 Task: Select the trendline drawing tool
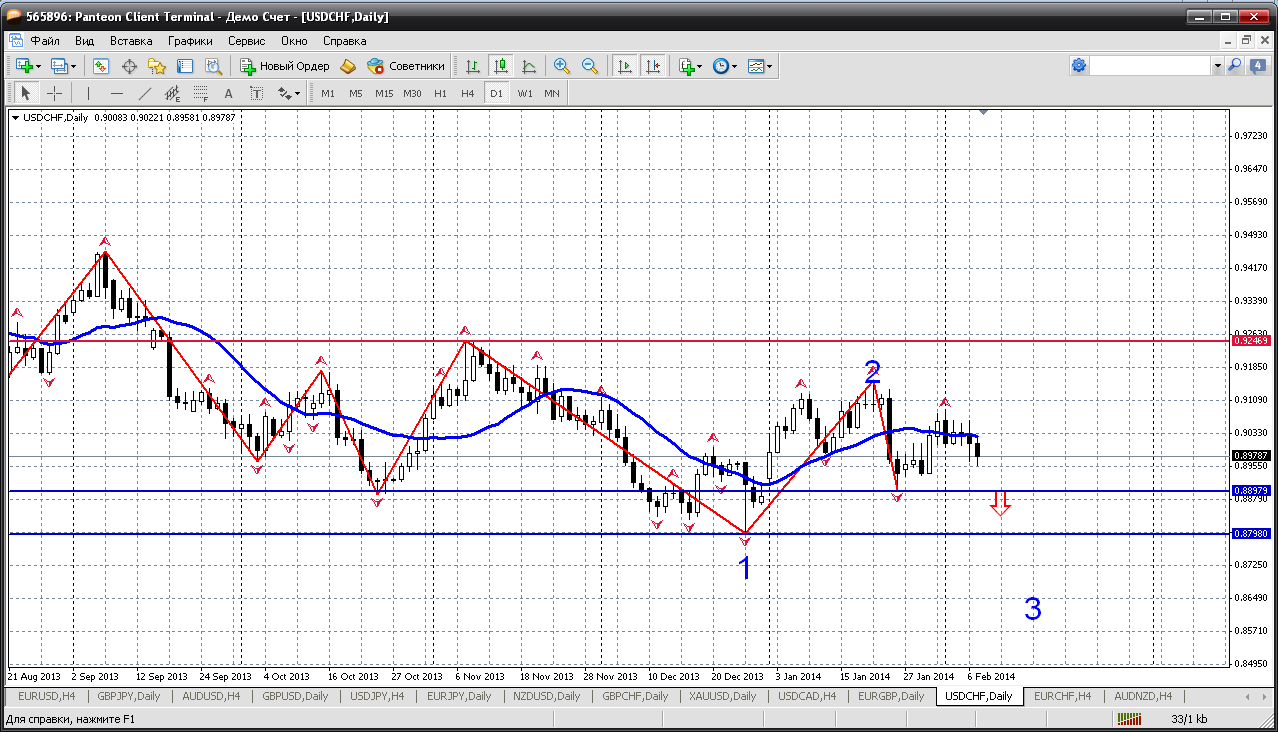click(x=144, y=93)
